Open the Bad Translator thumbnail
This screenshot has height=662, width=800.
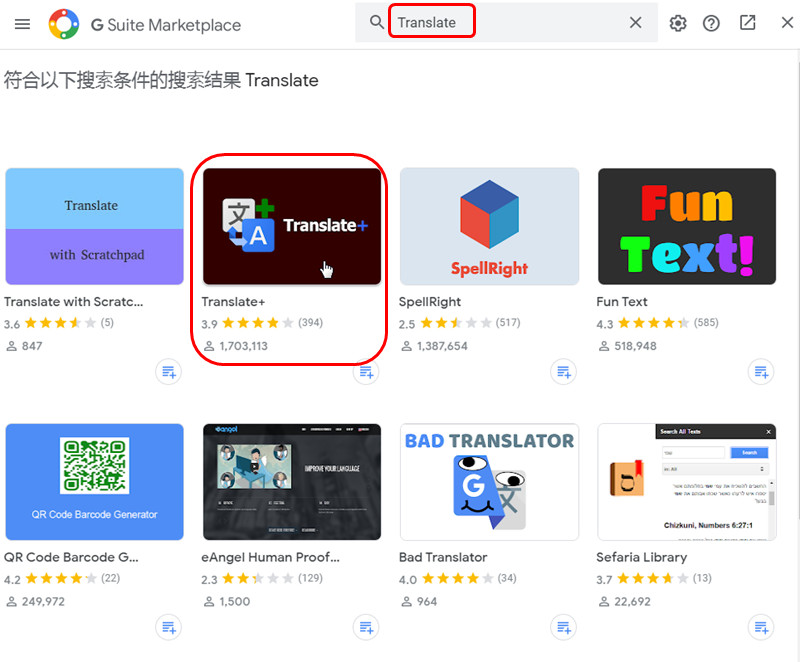[489, 482]
